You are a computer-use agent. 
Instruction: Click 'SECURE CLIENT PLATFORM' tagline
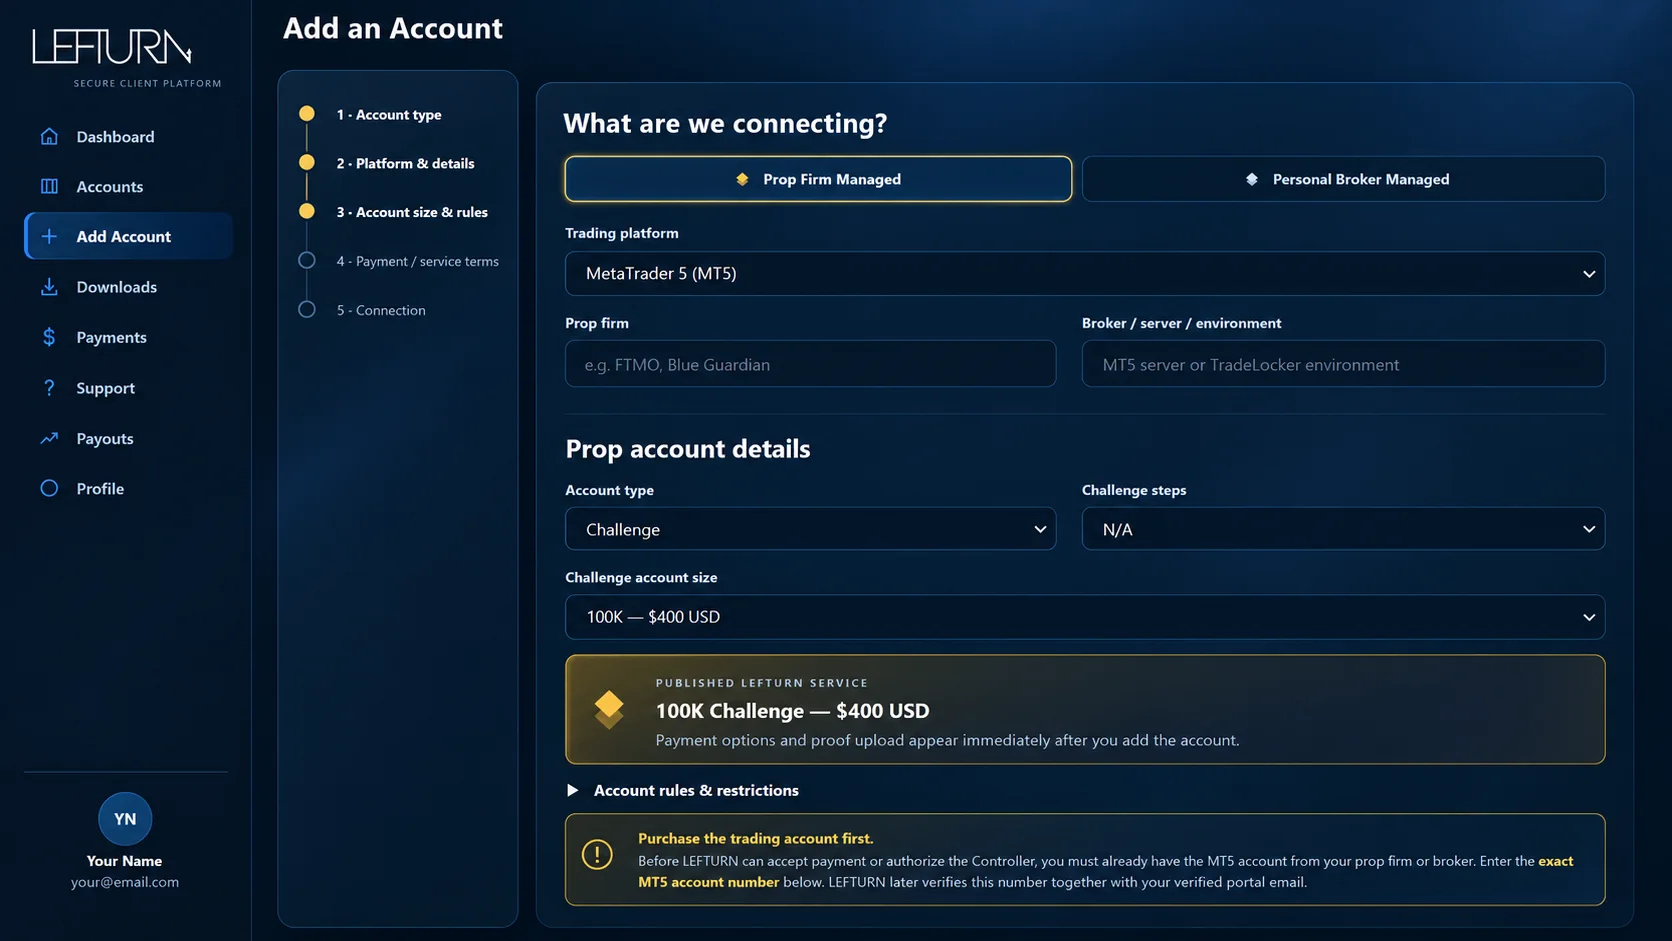pyautogui.click(x=148, y=83)
